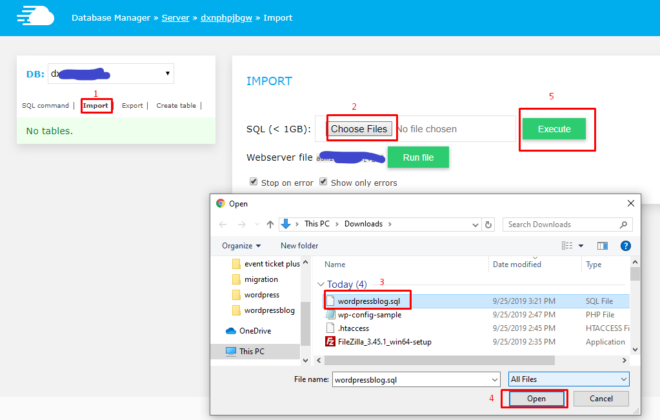The width and height of the screenshot is (660, 420).
Task: Select This PC in address path
Action: 317,224
